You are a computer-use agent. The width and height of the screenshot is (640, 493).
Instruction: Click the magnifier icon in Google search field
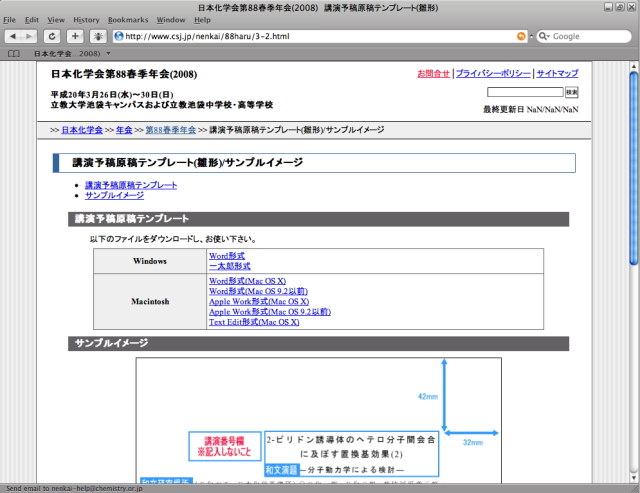pos(545,36)
